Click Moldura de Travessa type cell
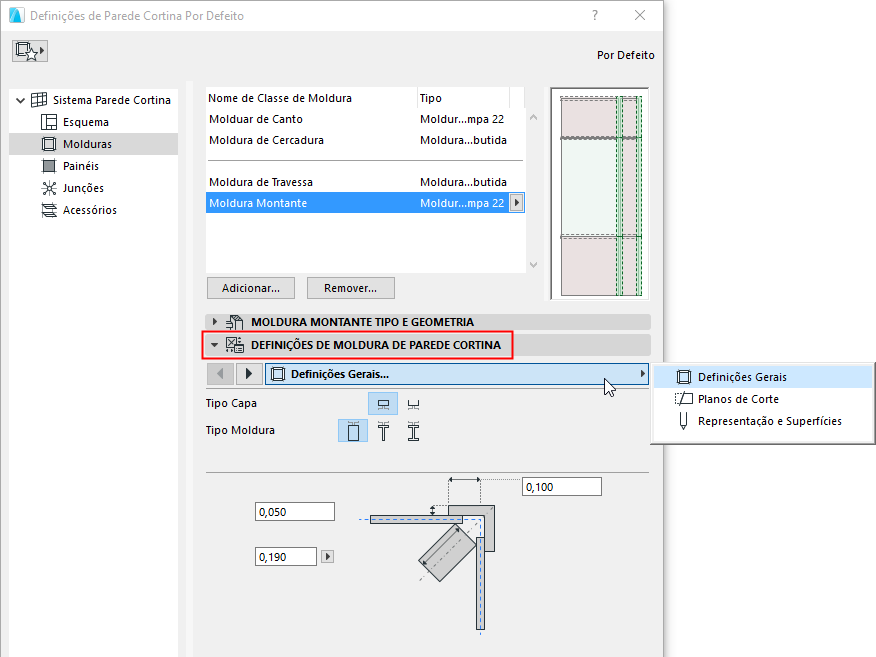Screen dimensions: 876x657 pos(463,182)
